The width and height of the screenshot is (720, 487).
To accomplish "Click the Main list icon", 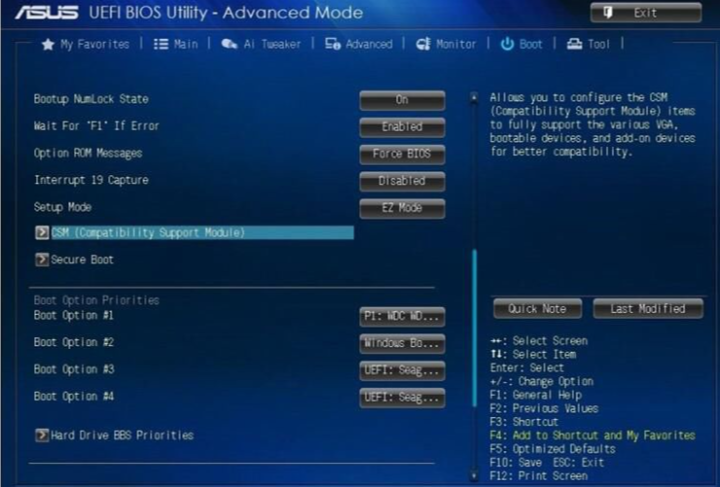I will pos(160,45).
